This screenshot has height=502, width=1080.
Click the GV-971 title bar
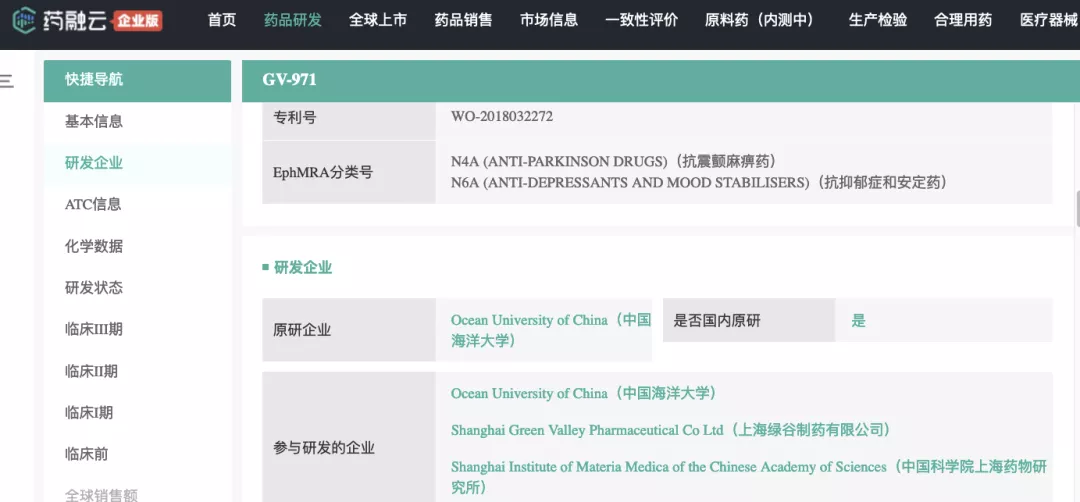coord(661,81)
